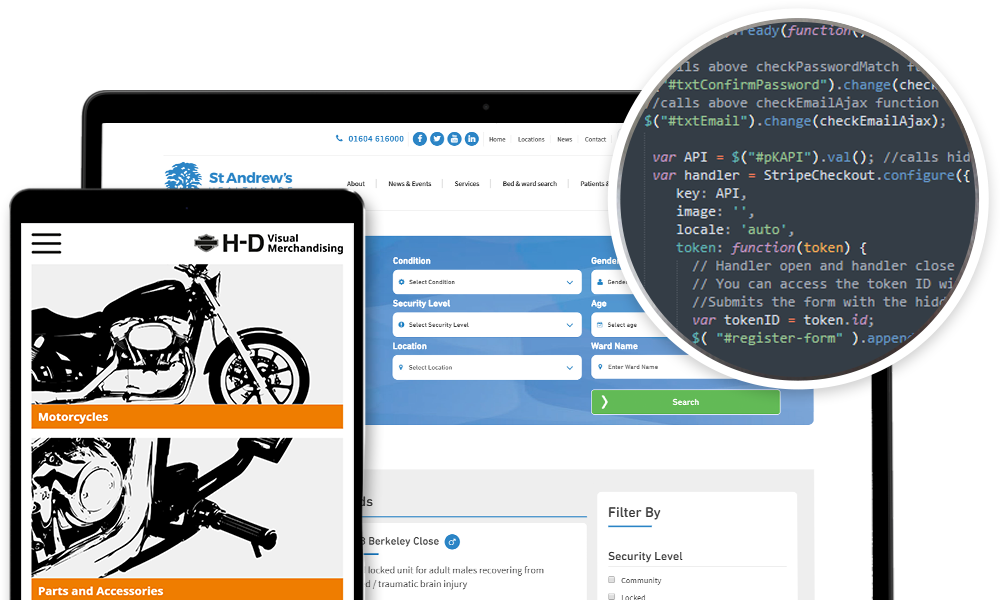Expand the Select Location dropdown
This screenshot has width=1000, height=600.
point(486,367)
